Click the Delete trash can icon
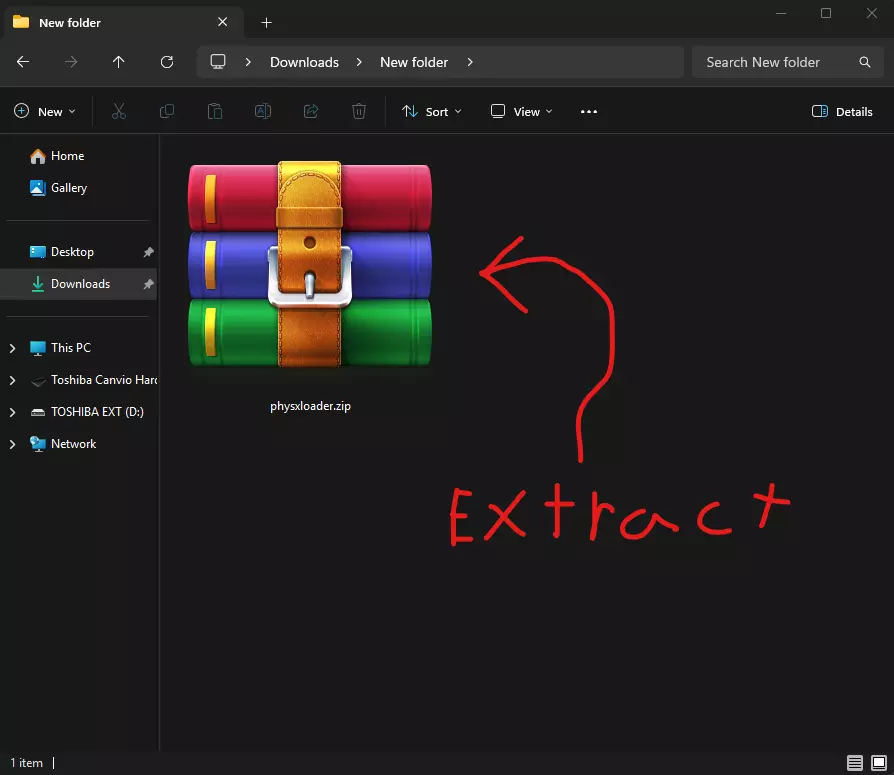894x775 pixels. tap(359, 111)
